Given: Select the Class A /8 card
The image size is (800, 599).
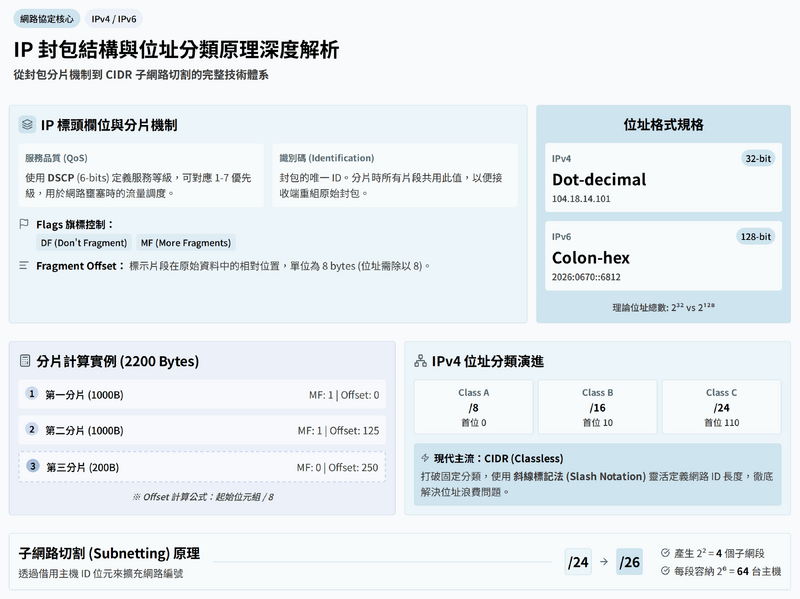Looking at the screenshot, I should coord(473,407).
